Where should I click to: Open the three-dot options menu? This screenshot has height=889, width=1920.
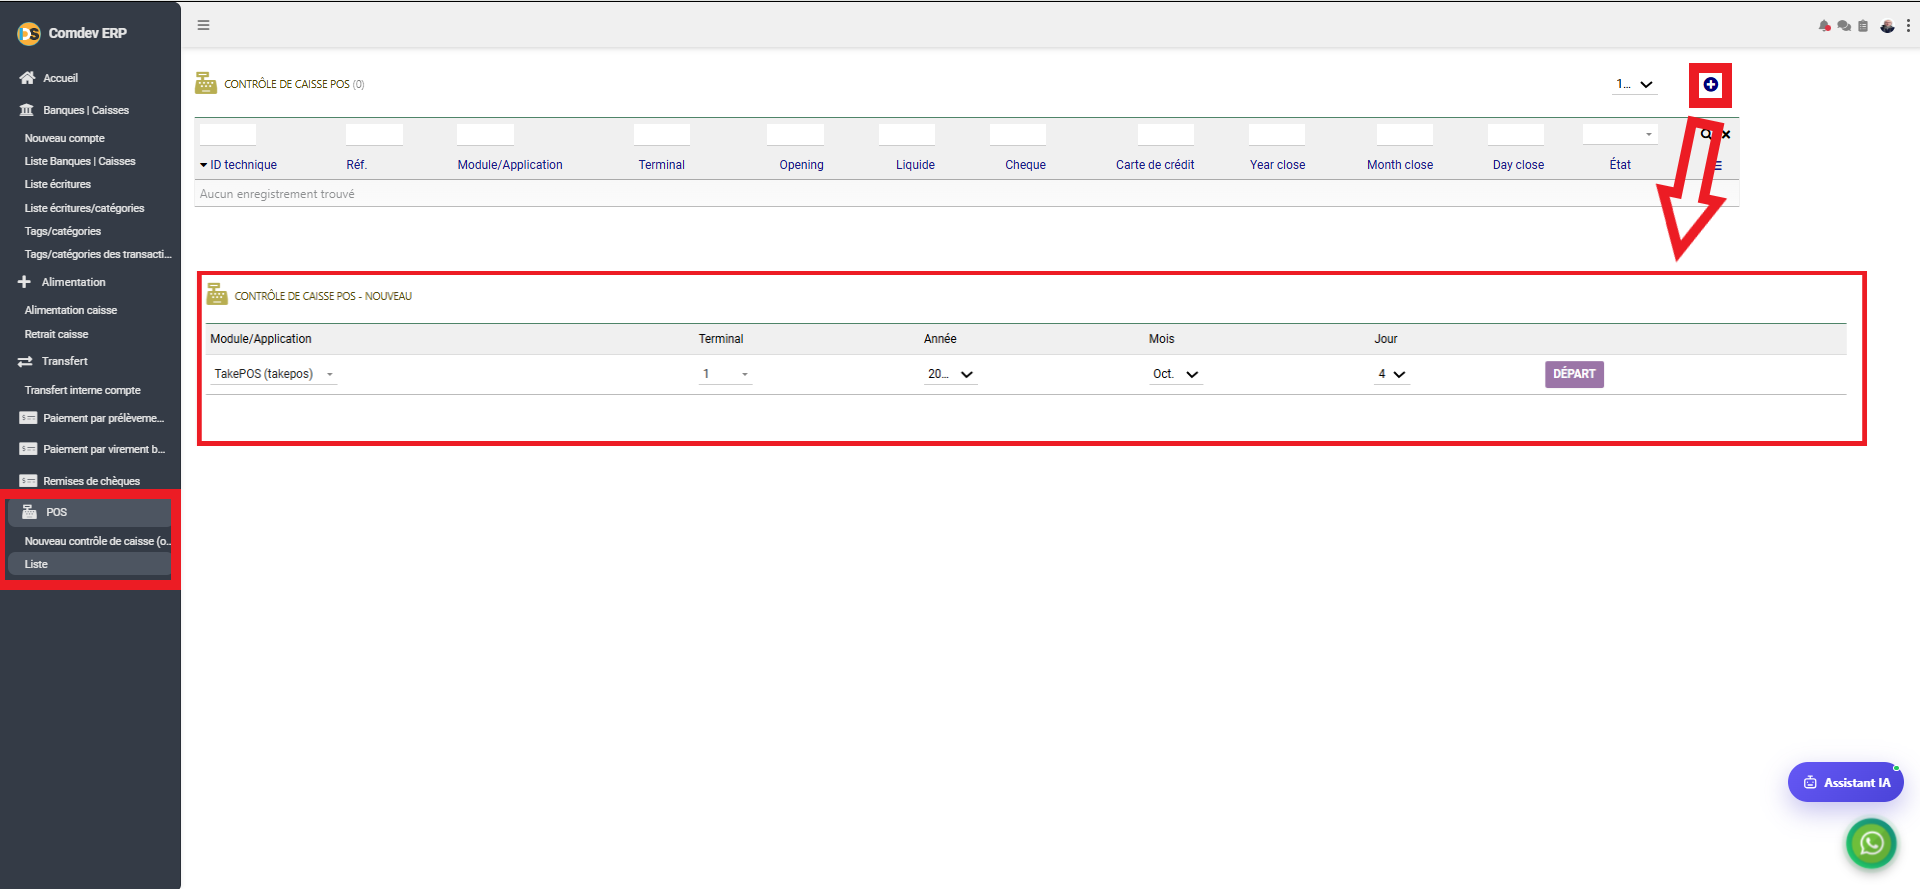tap(1908, 26)
